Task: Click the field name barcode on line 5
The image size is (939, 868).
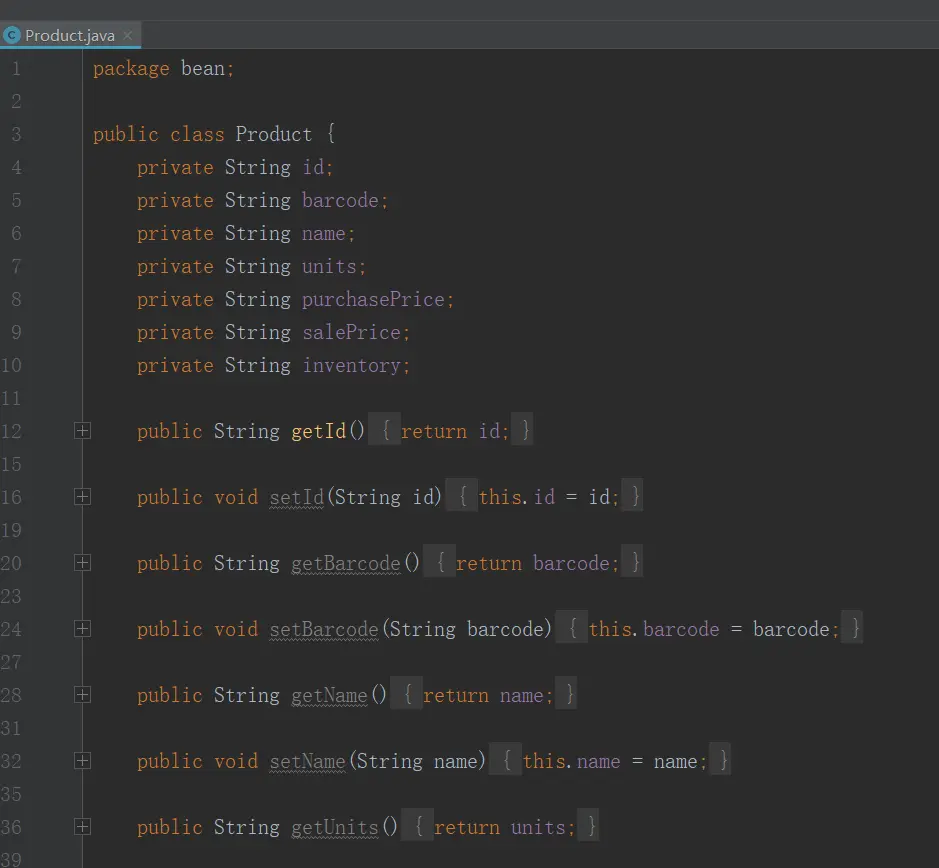Action: [x=340, y=200]
